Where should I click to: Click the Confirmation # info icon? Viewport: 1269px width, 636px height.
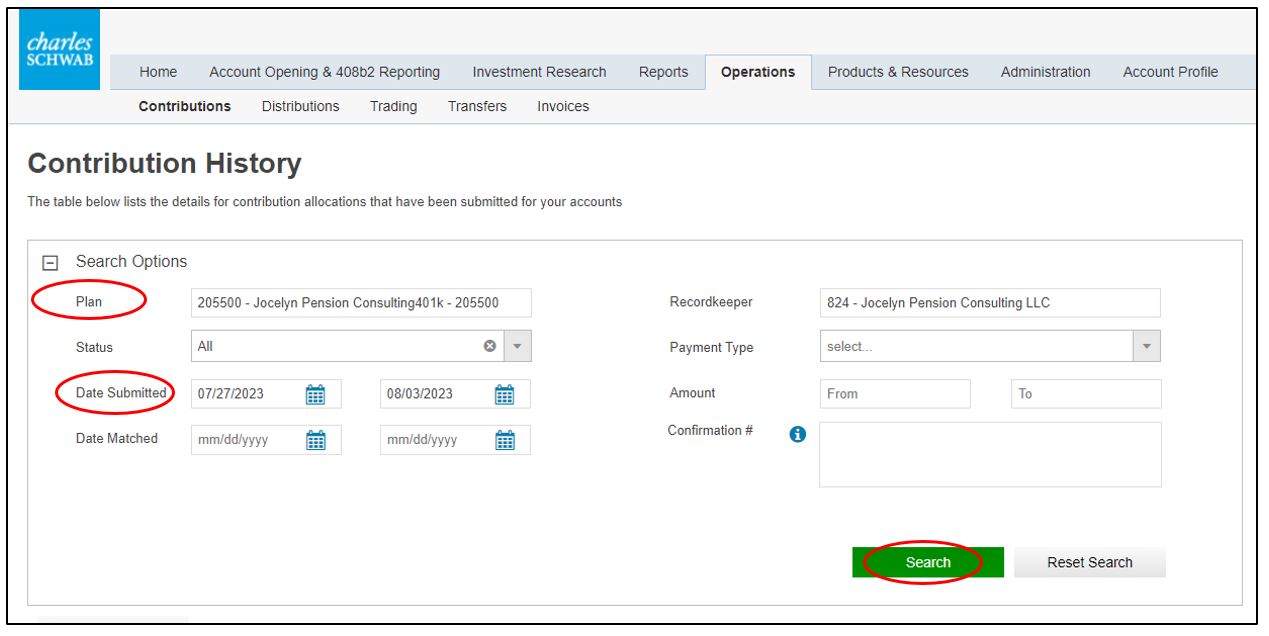point(797,434)
